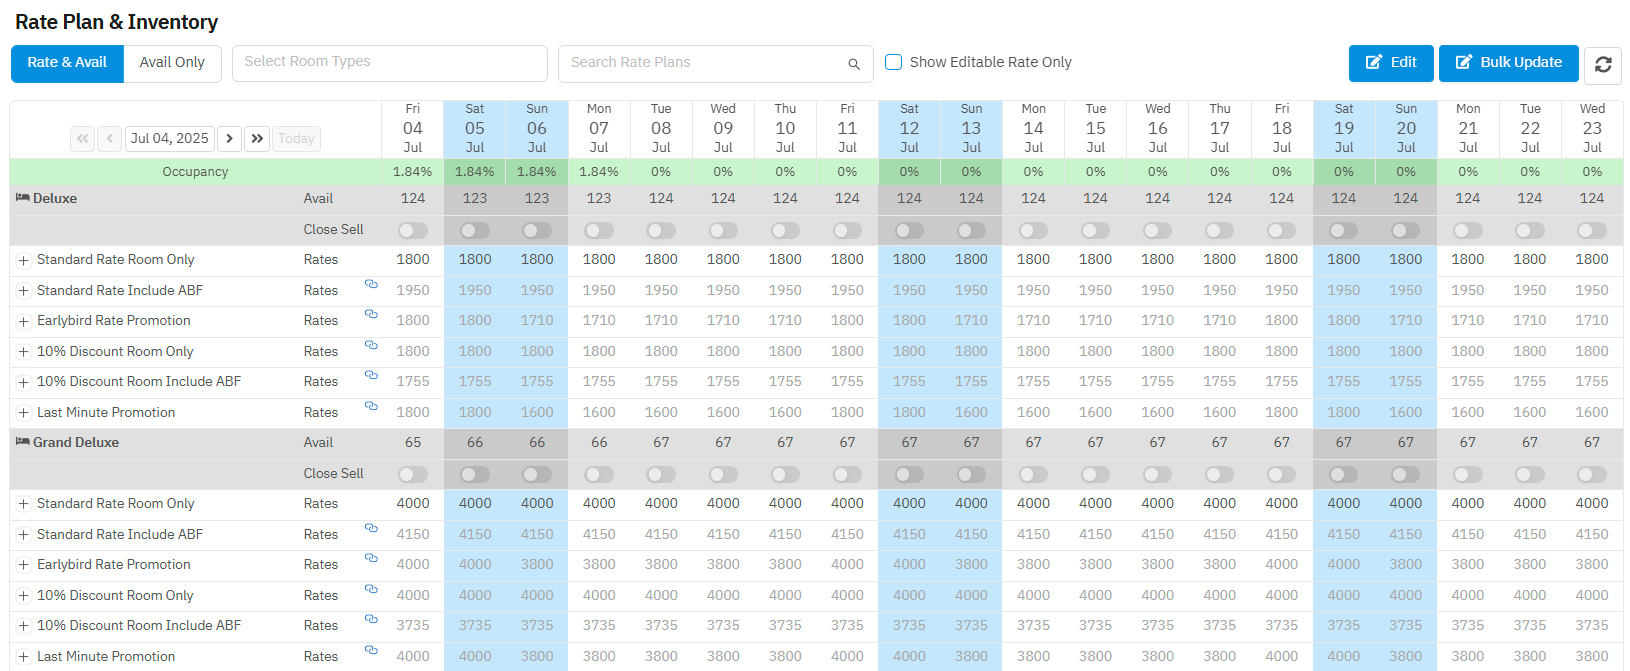Click the refresh icon button
This screenshot has height=671, width=1630.
tap(1602, 64)
